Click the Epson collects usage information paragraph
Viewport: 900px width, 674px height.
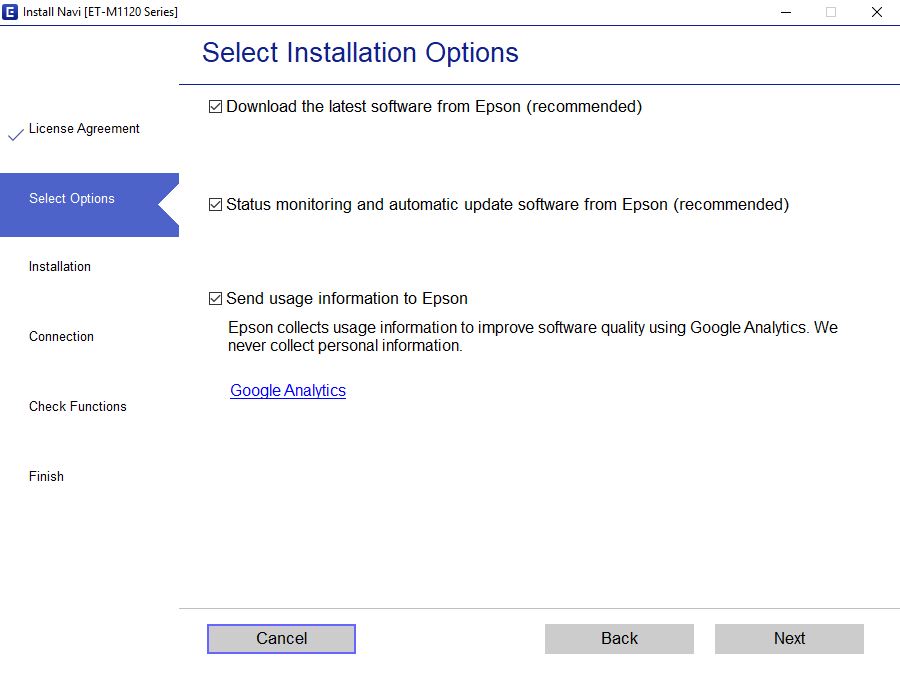pos(533,336)
